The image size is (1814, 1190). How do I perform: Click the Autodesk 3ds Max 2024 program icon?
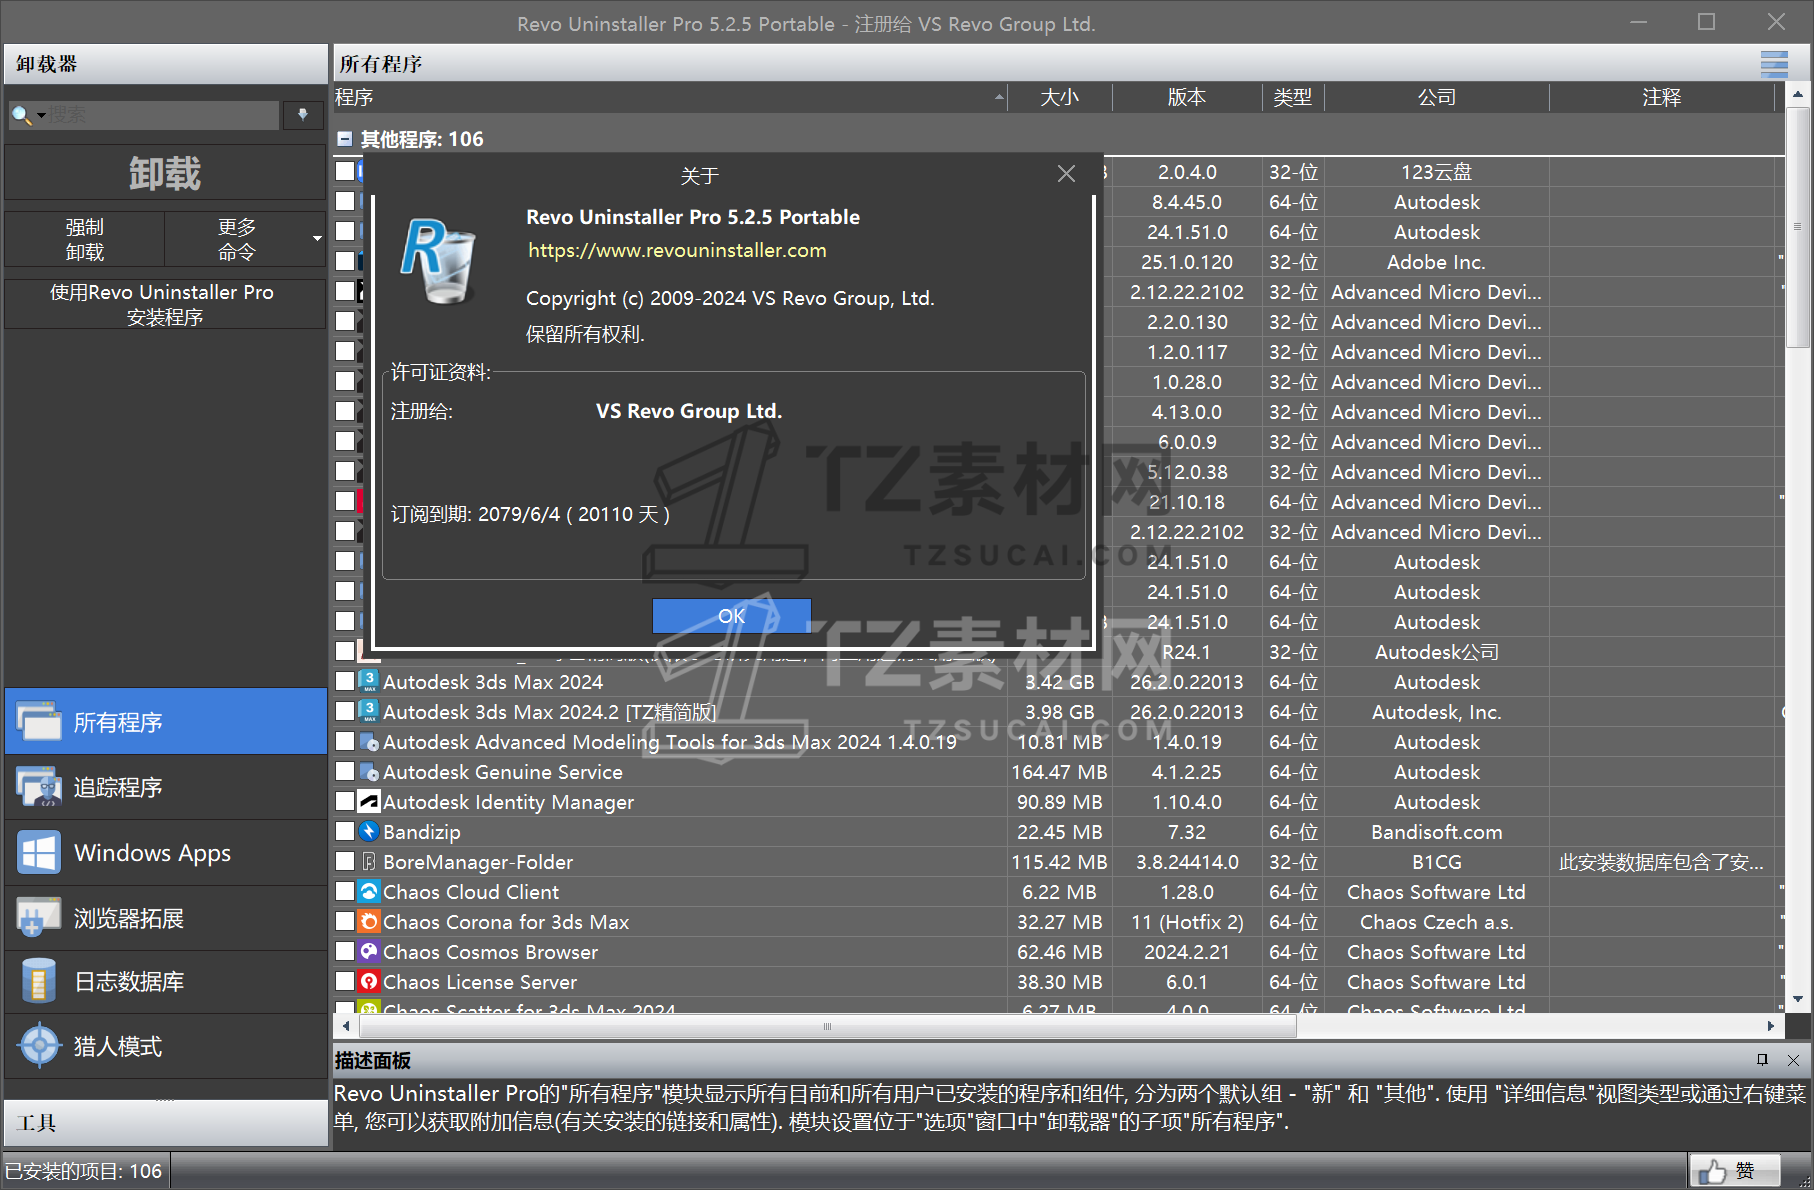click(369, 682)
